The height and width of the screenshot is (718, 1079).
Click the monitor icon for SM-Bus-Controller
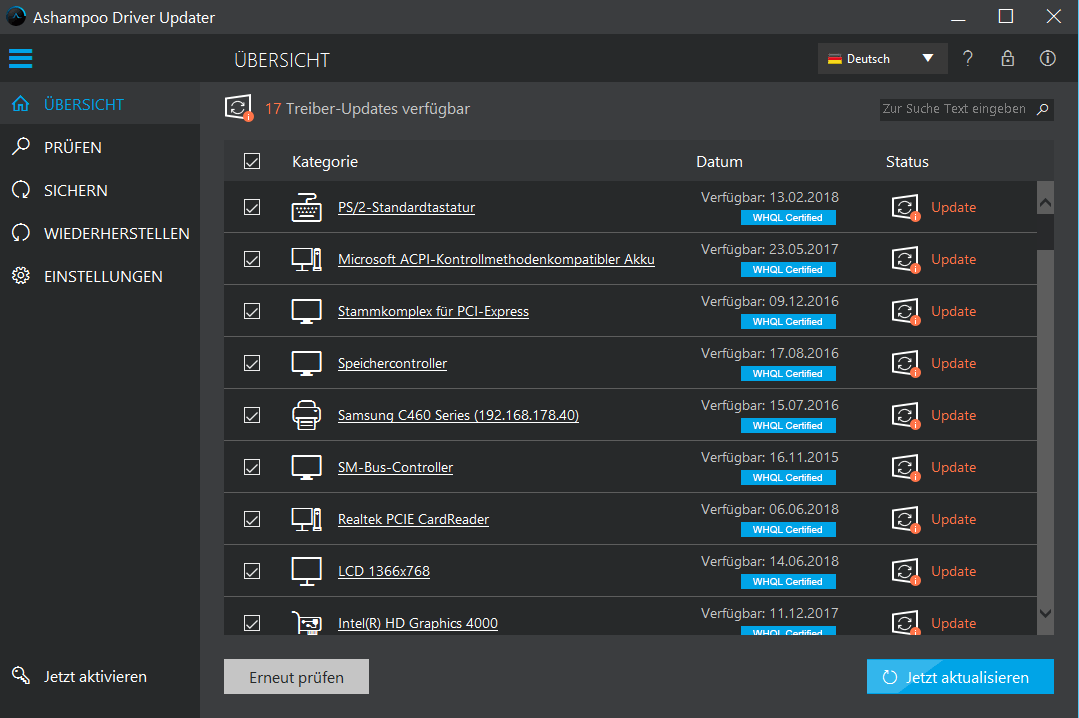(306, 467)
